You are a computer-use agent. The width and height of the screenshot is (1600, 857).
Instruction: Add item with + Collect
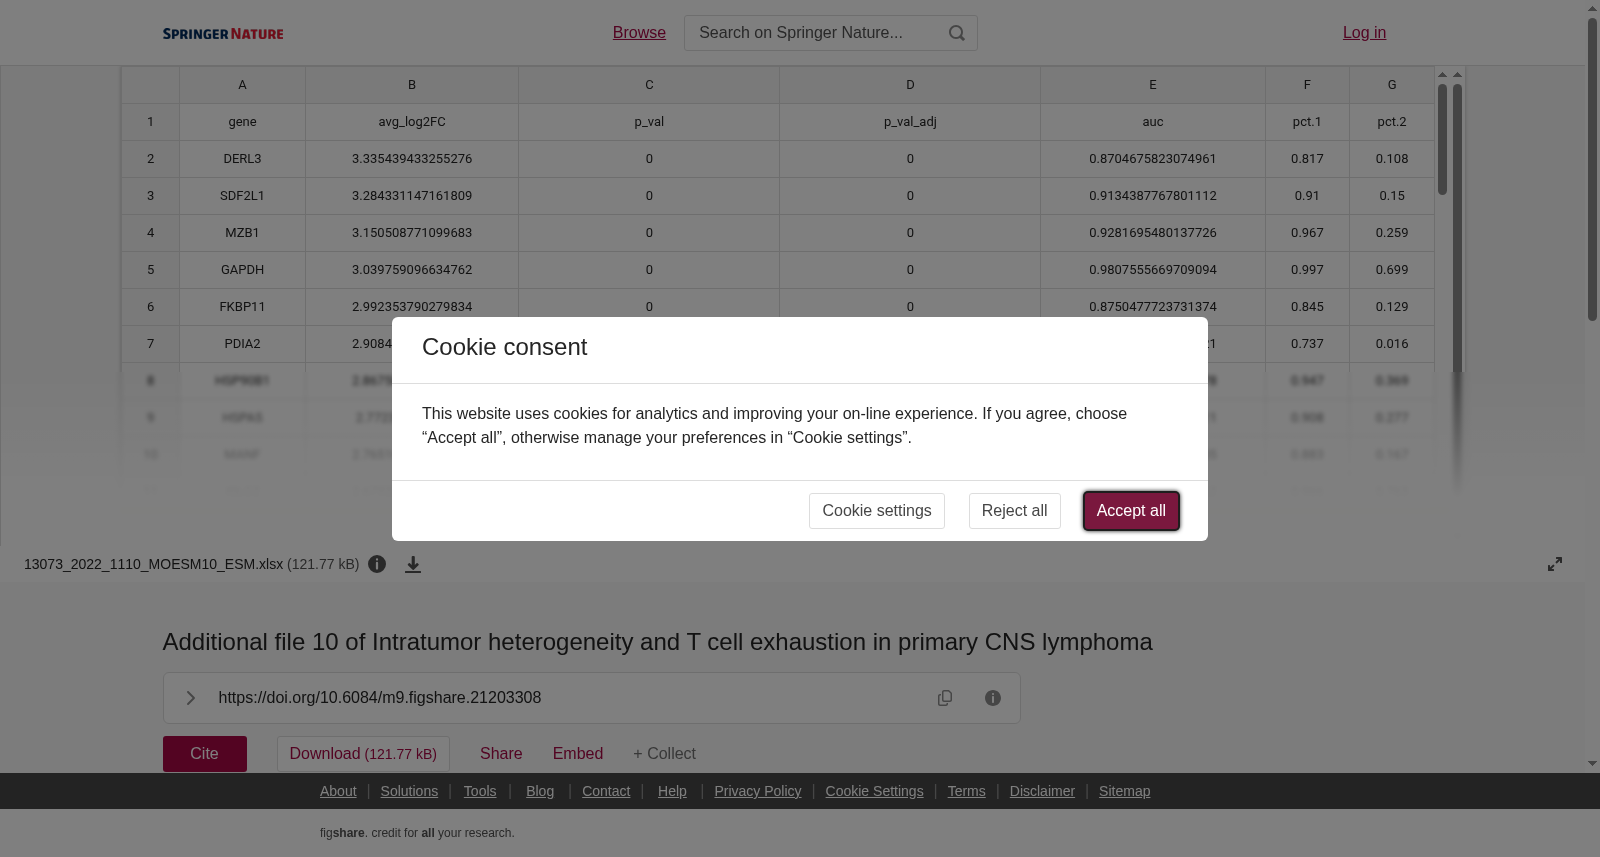664,754
